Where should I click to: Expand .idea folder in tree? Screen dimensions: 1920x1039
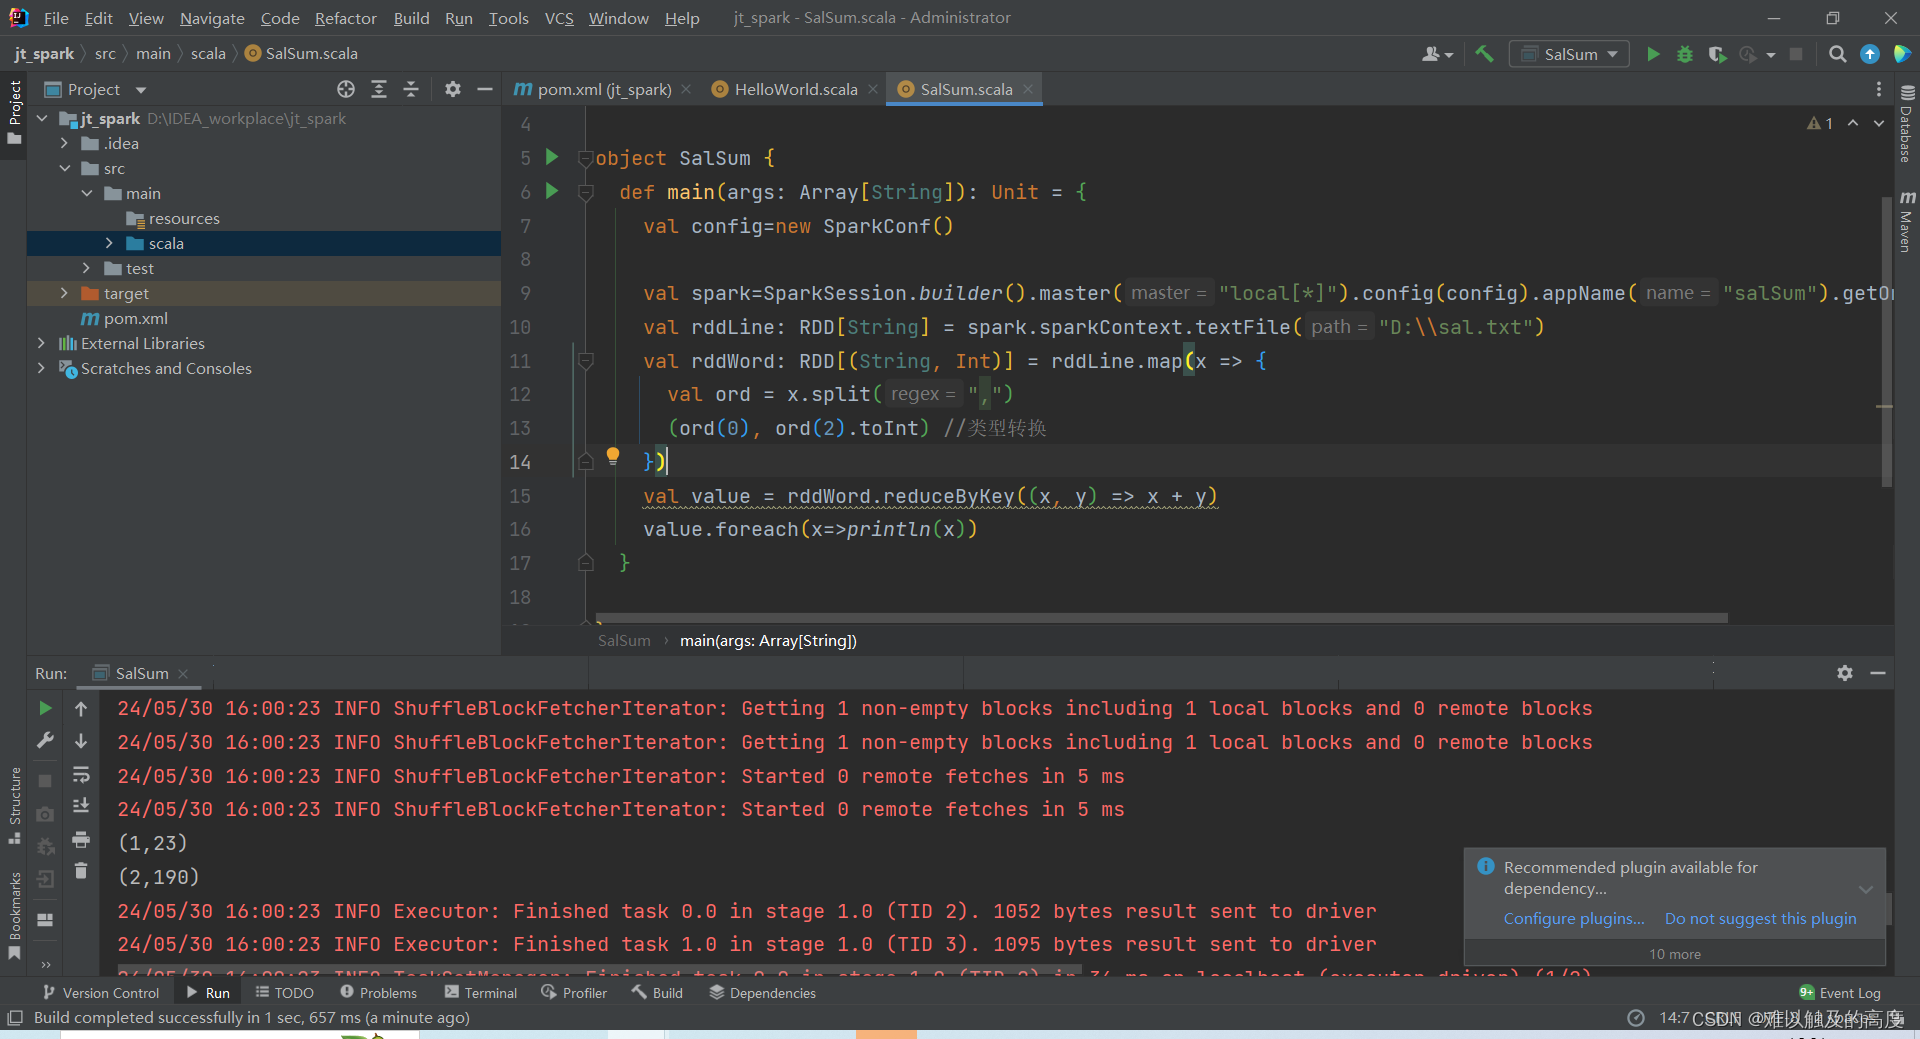click(x=65, y=143)
